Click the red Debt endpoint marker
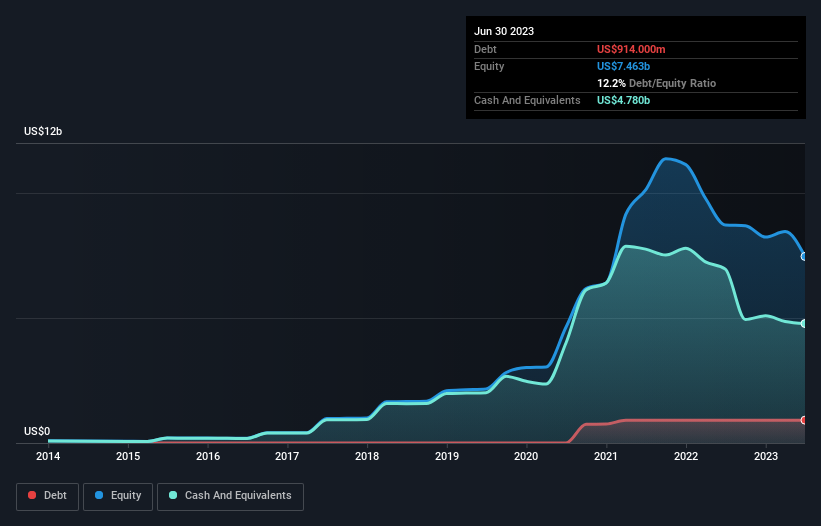Viewport: 821px width, 526px height. [804, 420]
